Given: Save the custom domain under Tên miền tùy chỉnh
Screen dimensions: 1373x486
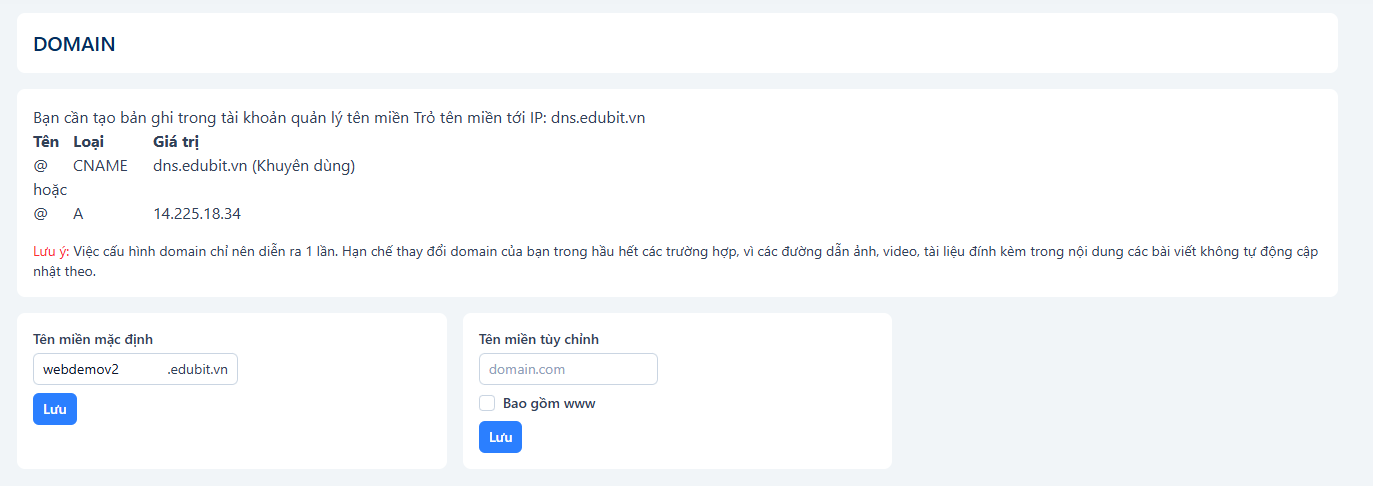Looking at the screenshot, I should click(500, 437).
